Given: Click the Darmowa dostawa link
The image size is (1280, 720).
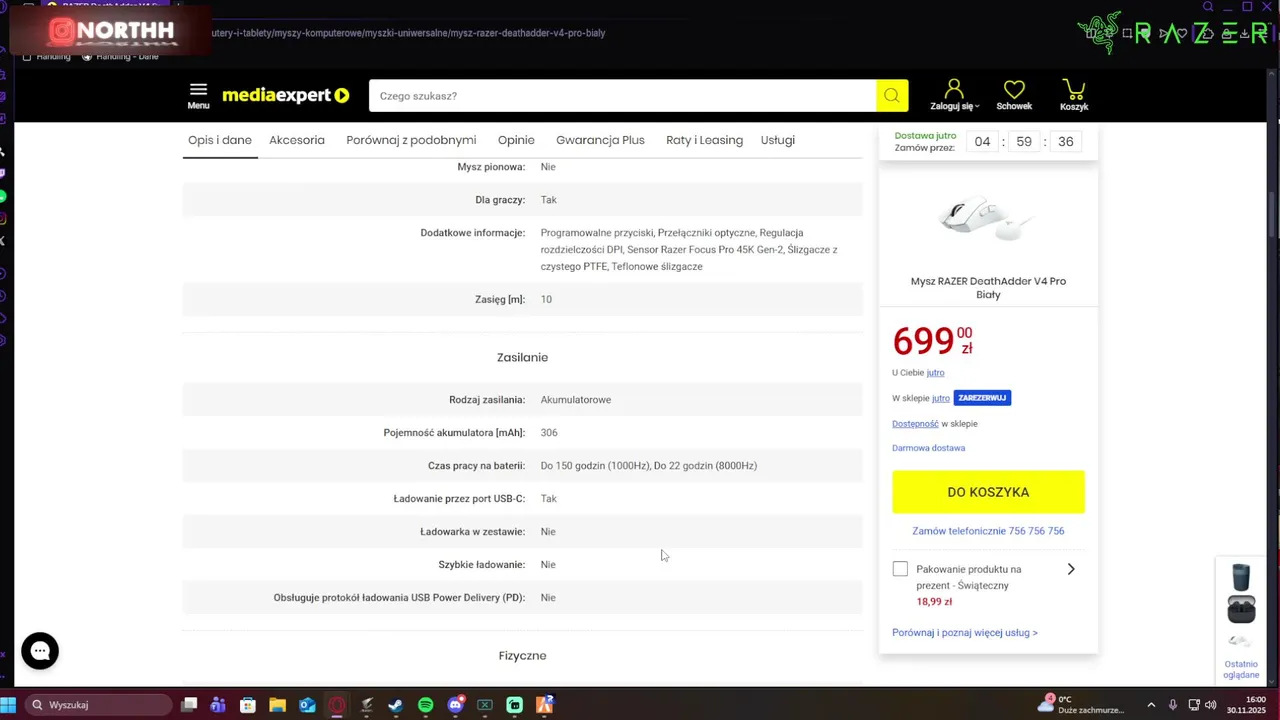Looking at the screenshot, I should (x=928, y=448).
